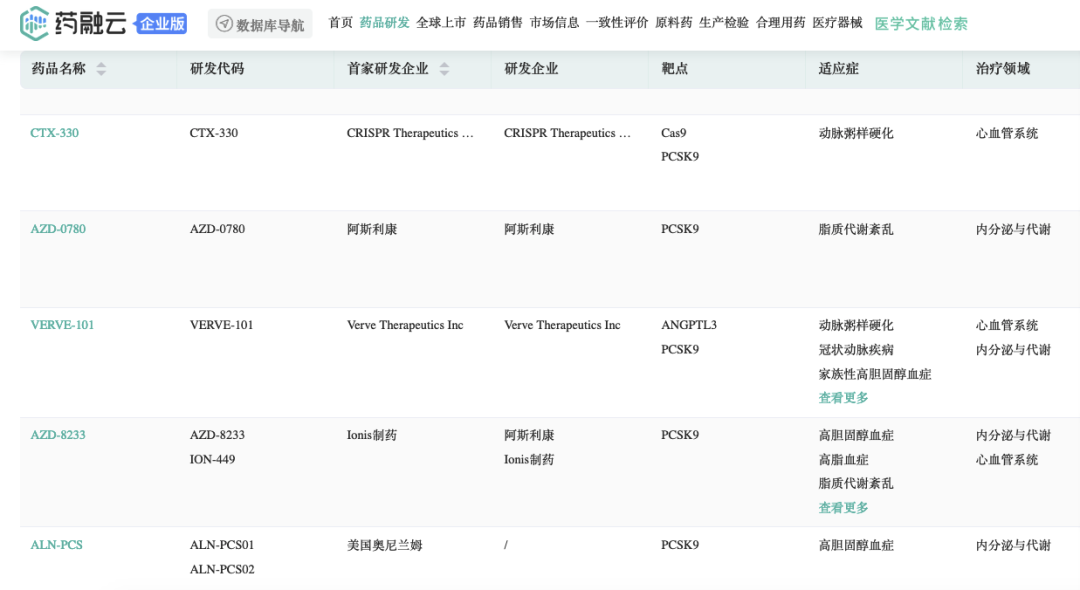Open 医学文献检索 link
This screenshot has width=1080, height=590.
click(x=921, y=23)
